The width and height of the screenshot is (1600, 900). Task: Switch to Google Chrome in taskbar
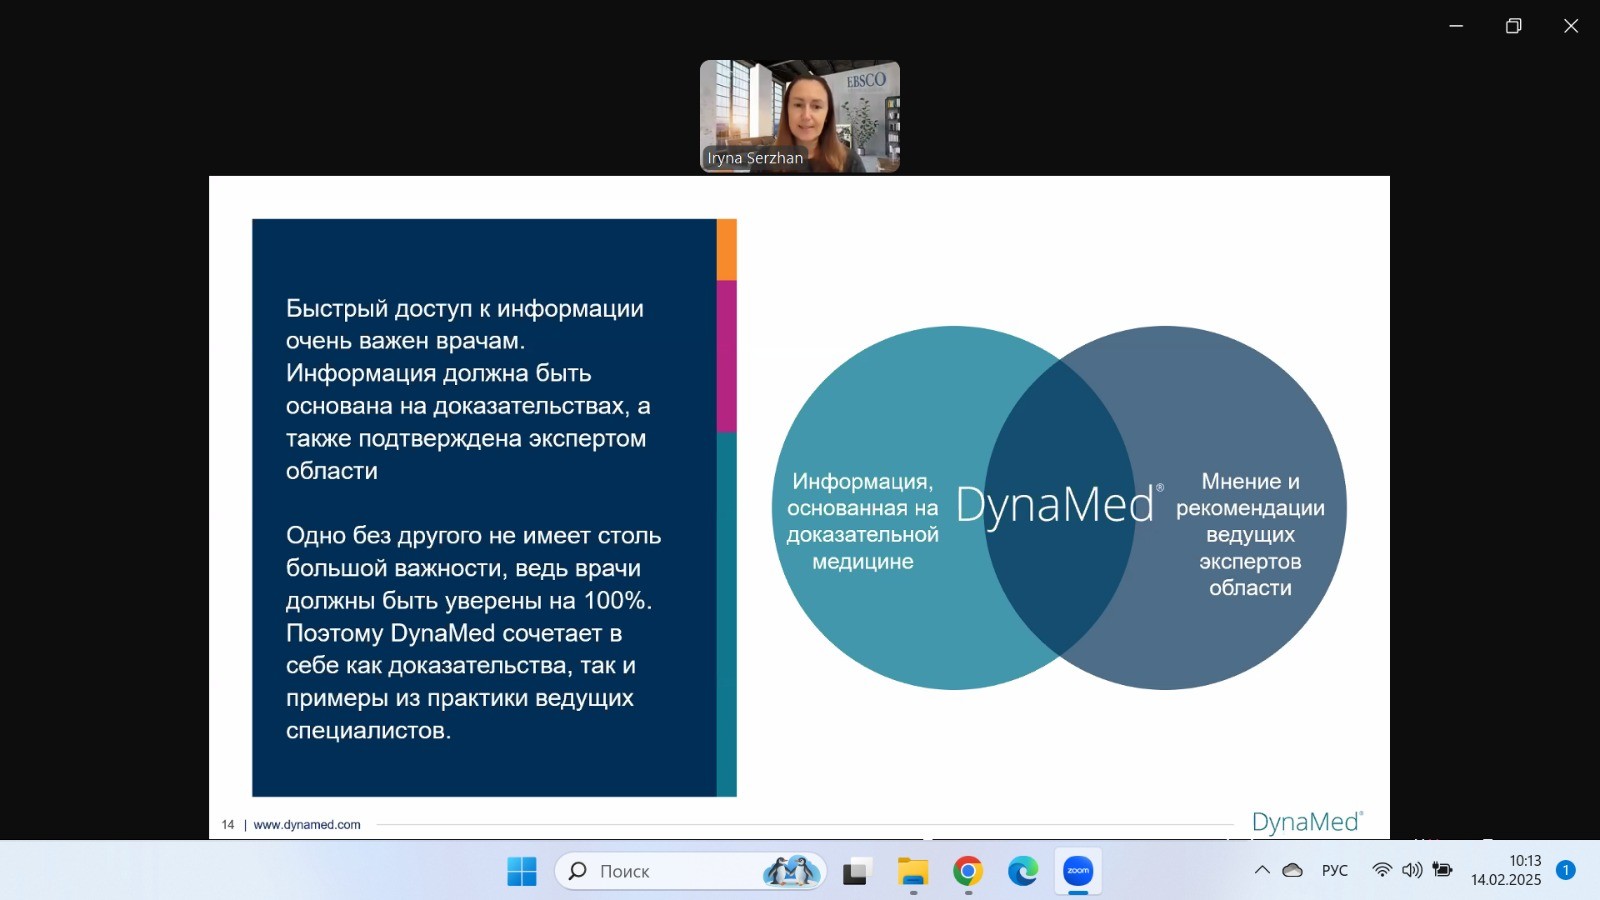tap(967, 872)
